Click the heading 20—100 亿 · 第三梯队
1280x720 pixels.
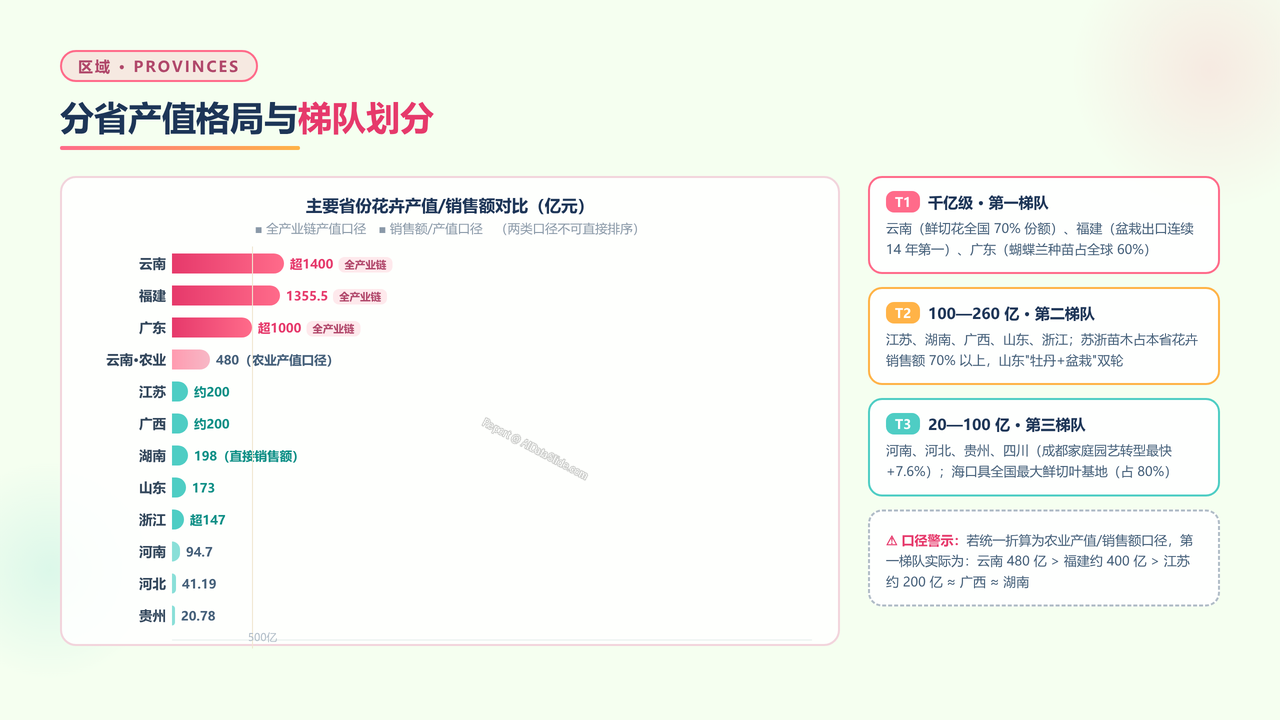coord(1006,425)
